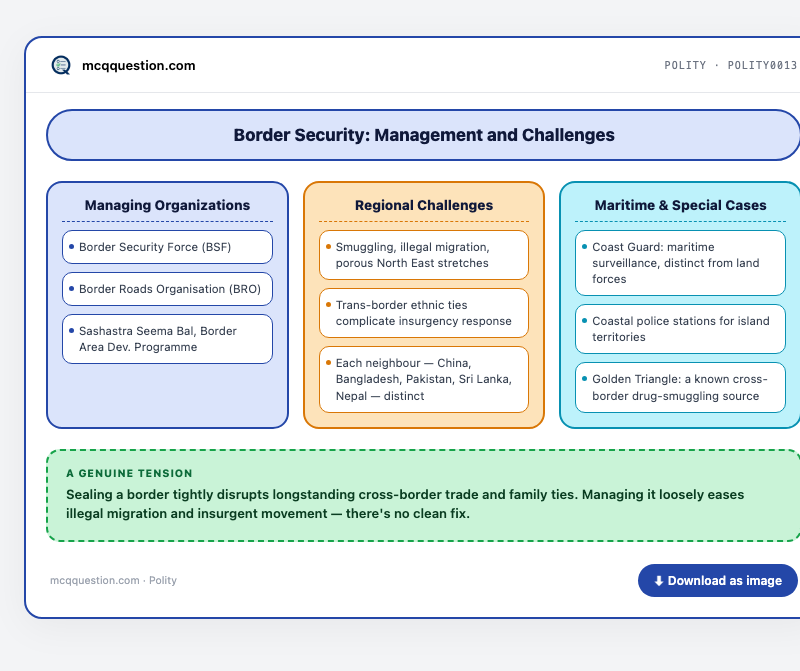Click the Each neighbour — China item
Screen dimensions: 800x671
click(424, 379)
